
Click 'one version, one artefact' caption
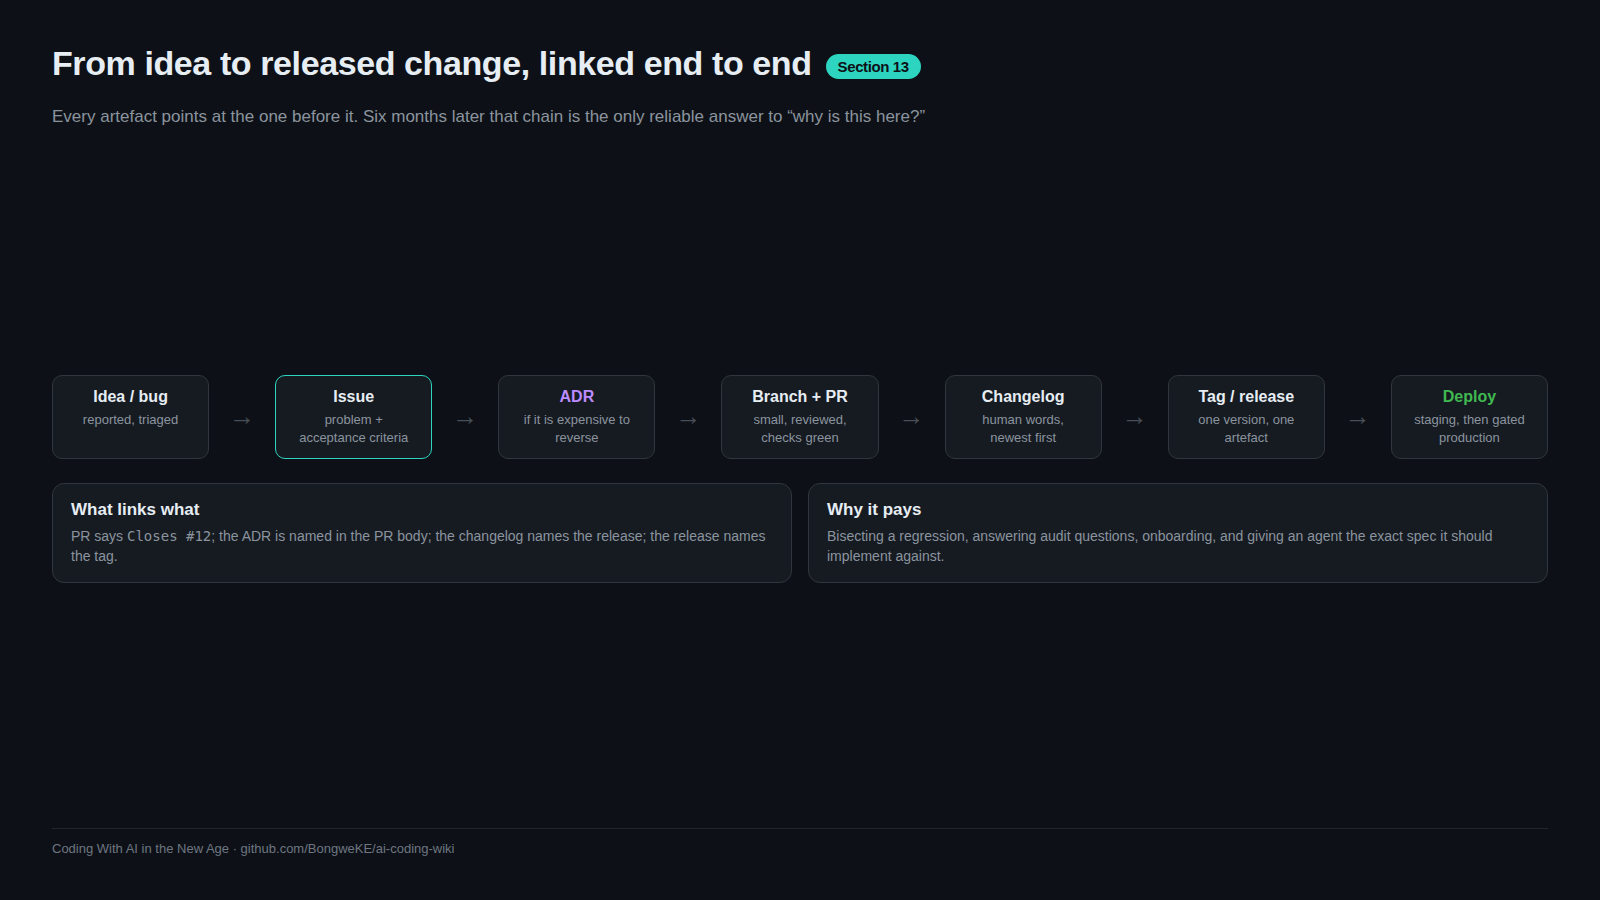click(1246, 429)
